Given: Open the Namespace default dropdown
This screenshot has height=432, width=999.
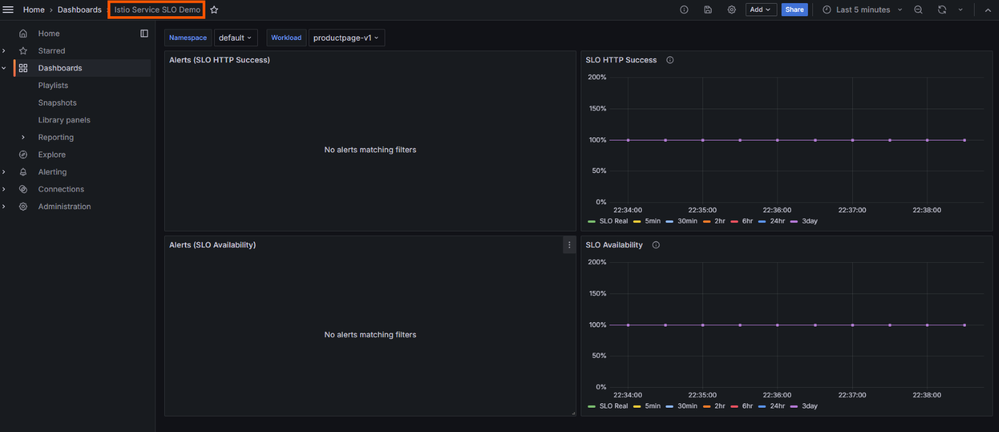Looking at the screenshot, I should point(235,38).
